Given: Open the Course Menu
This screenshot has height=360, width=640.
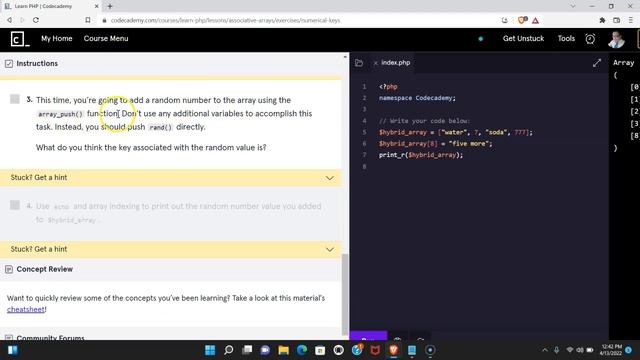Looking at the screenshot, I should click(106, 38).
